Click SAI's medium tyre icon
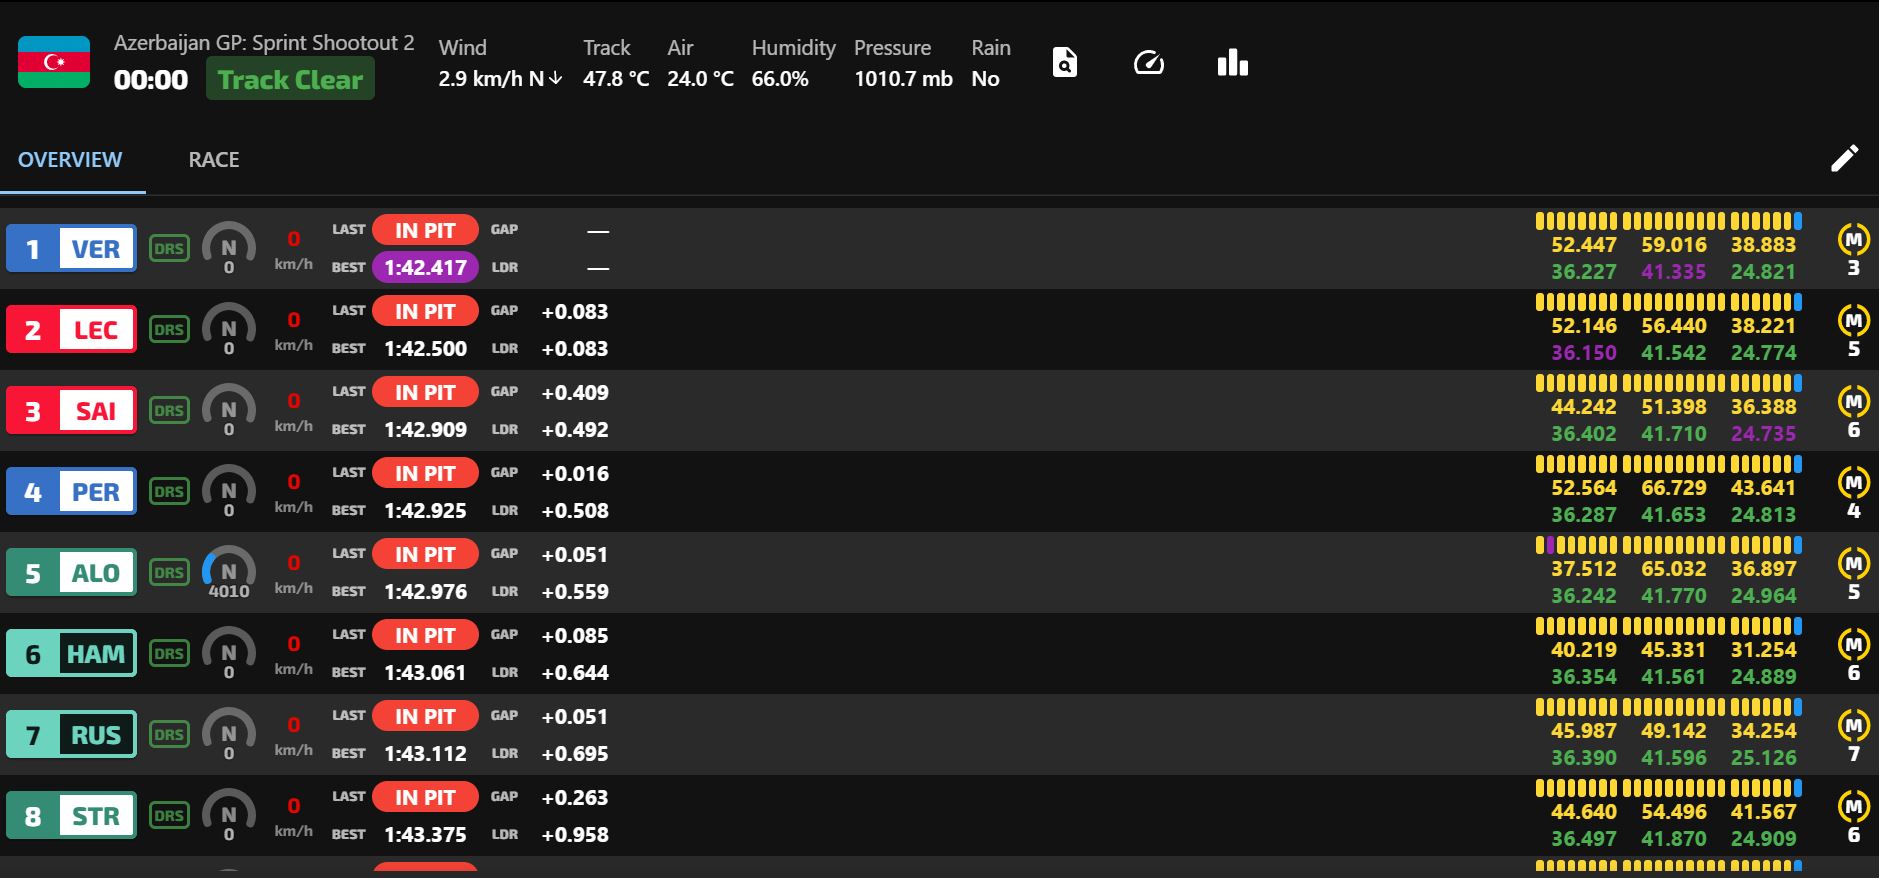The height and width of the screenshot is (878, 1879). 1854,401
